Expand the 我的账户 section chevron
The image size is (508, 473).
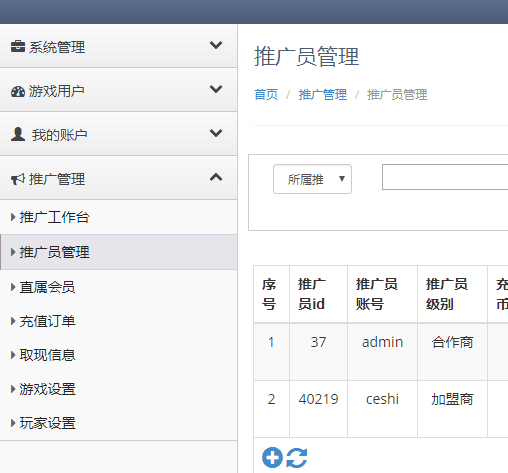[216, 133]
